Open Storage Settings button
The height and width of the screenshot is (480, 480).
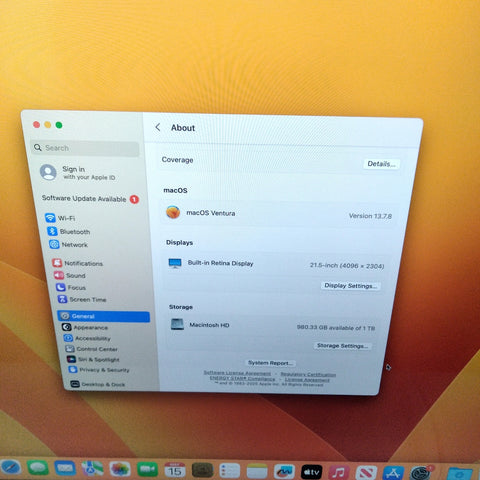342,346
